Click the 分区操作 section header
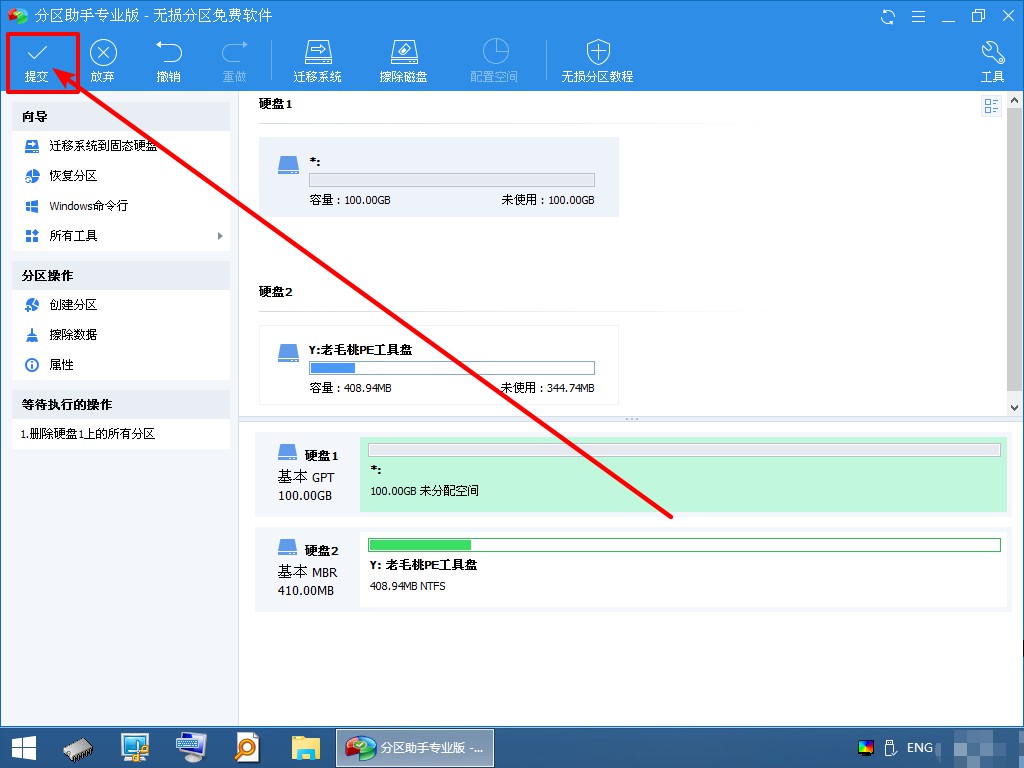1024x768 pixels. pos(121,276)
